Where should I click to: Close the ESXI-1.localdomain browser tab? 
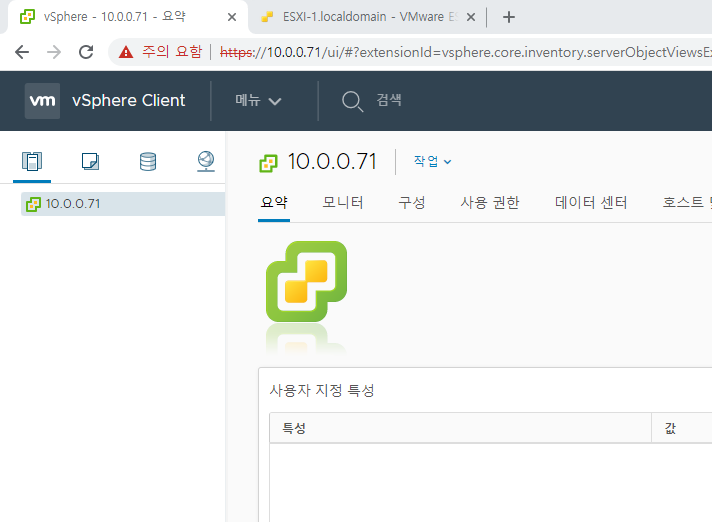click(471, 17)
